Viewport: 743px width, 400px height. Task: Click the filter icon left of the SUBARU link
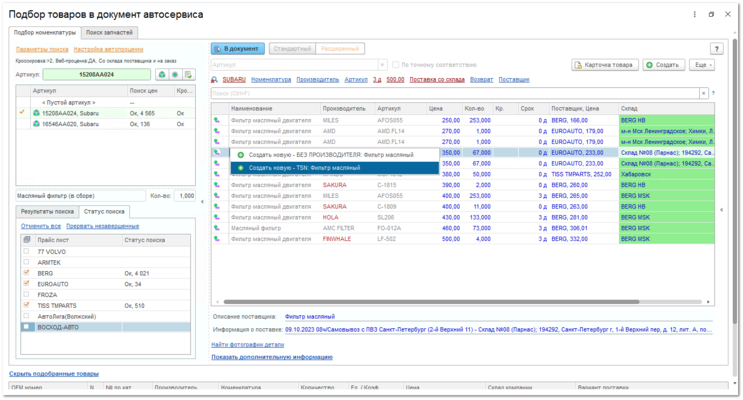215,80
